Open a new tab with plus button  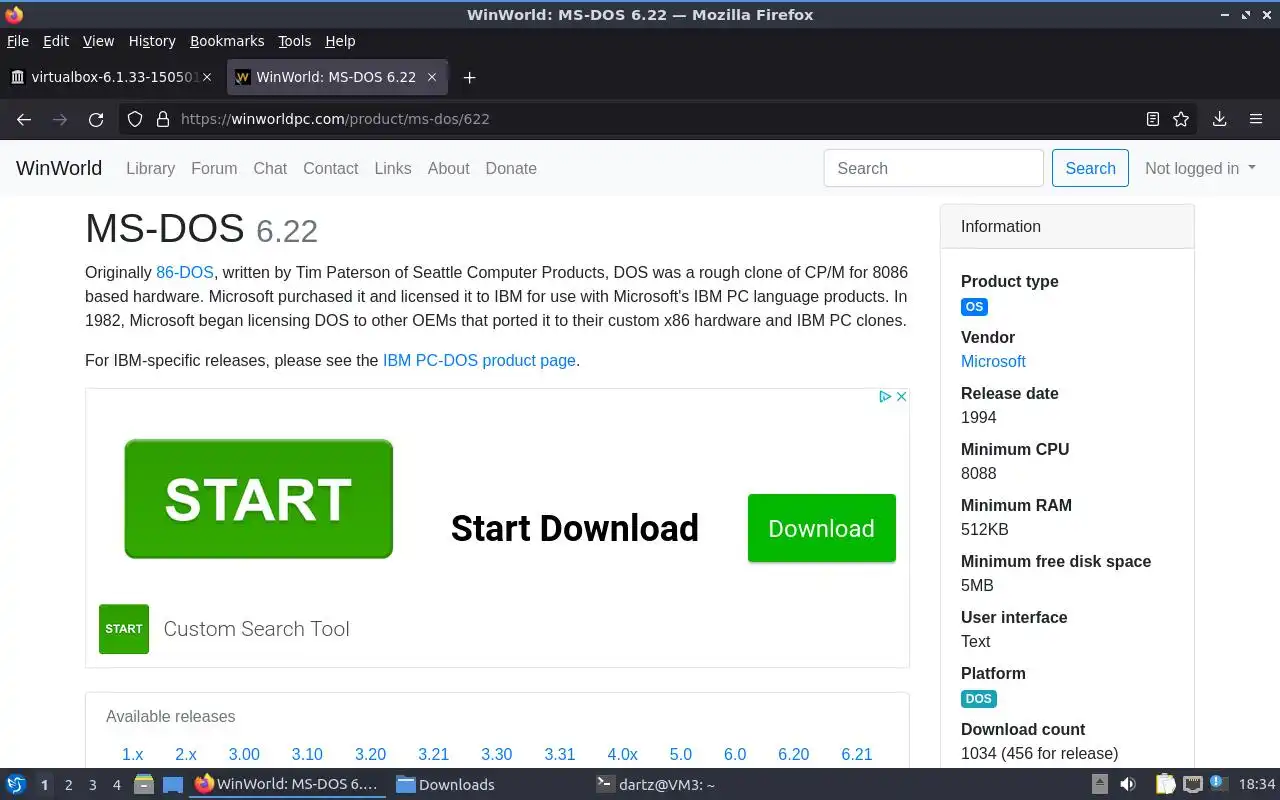click(x=469, y=77)
